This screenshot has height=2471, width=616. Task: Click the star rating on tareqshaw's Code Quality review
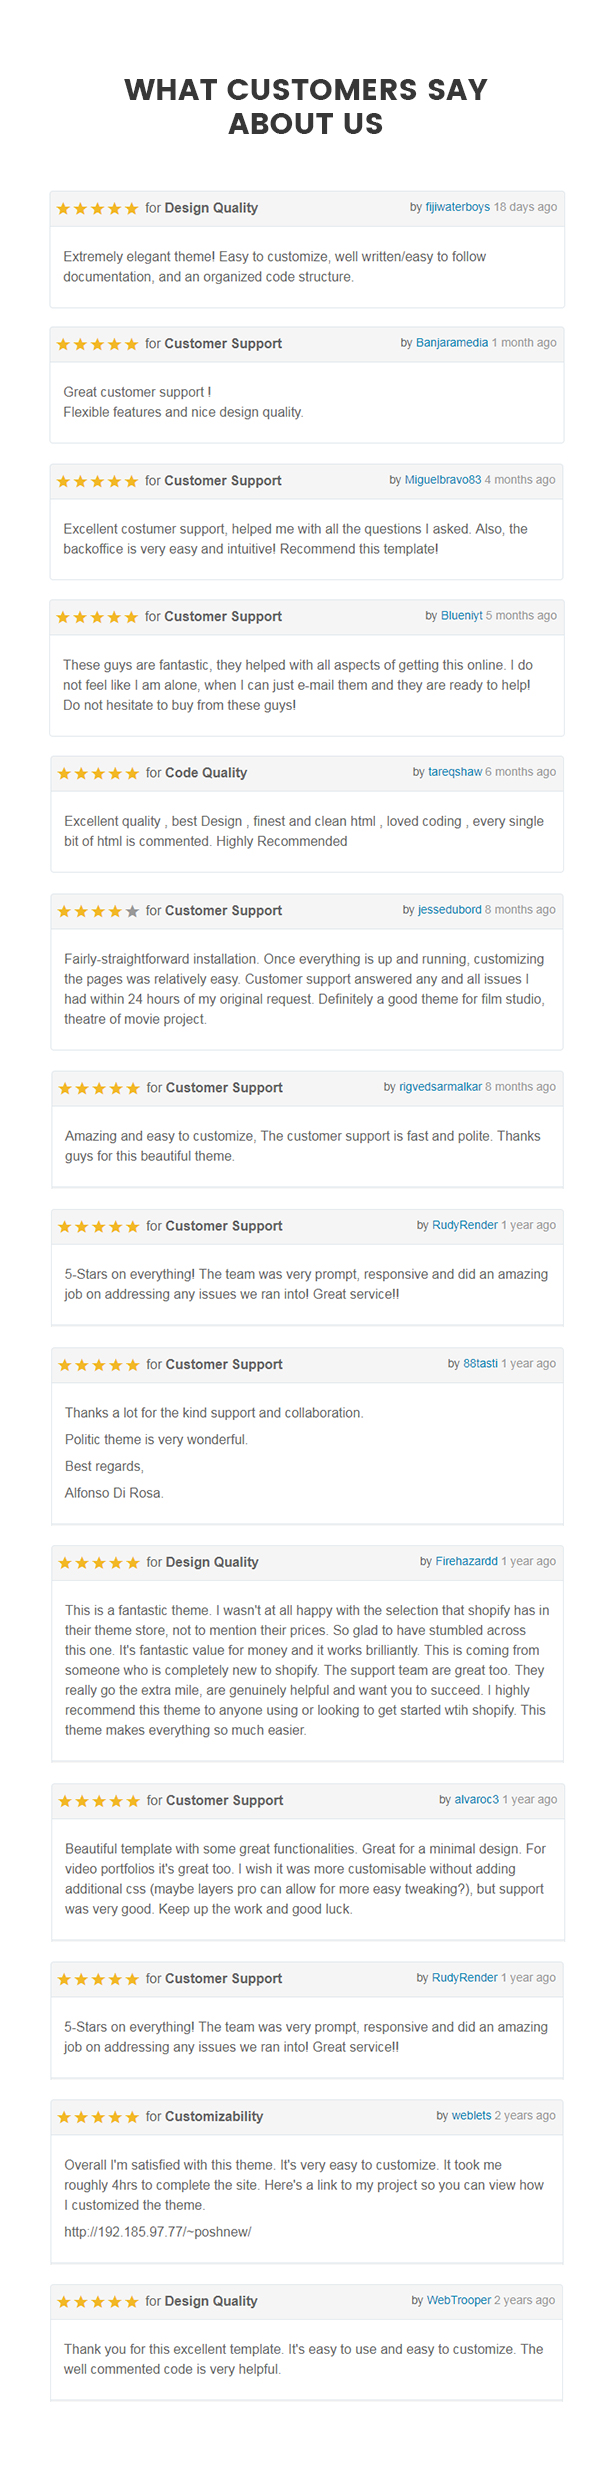click(x=98, y=773)
